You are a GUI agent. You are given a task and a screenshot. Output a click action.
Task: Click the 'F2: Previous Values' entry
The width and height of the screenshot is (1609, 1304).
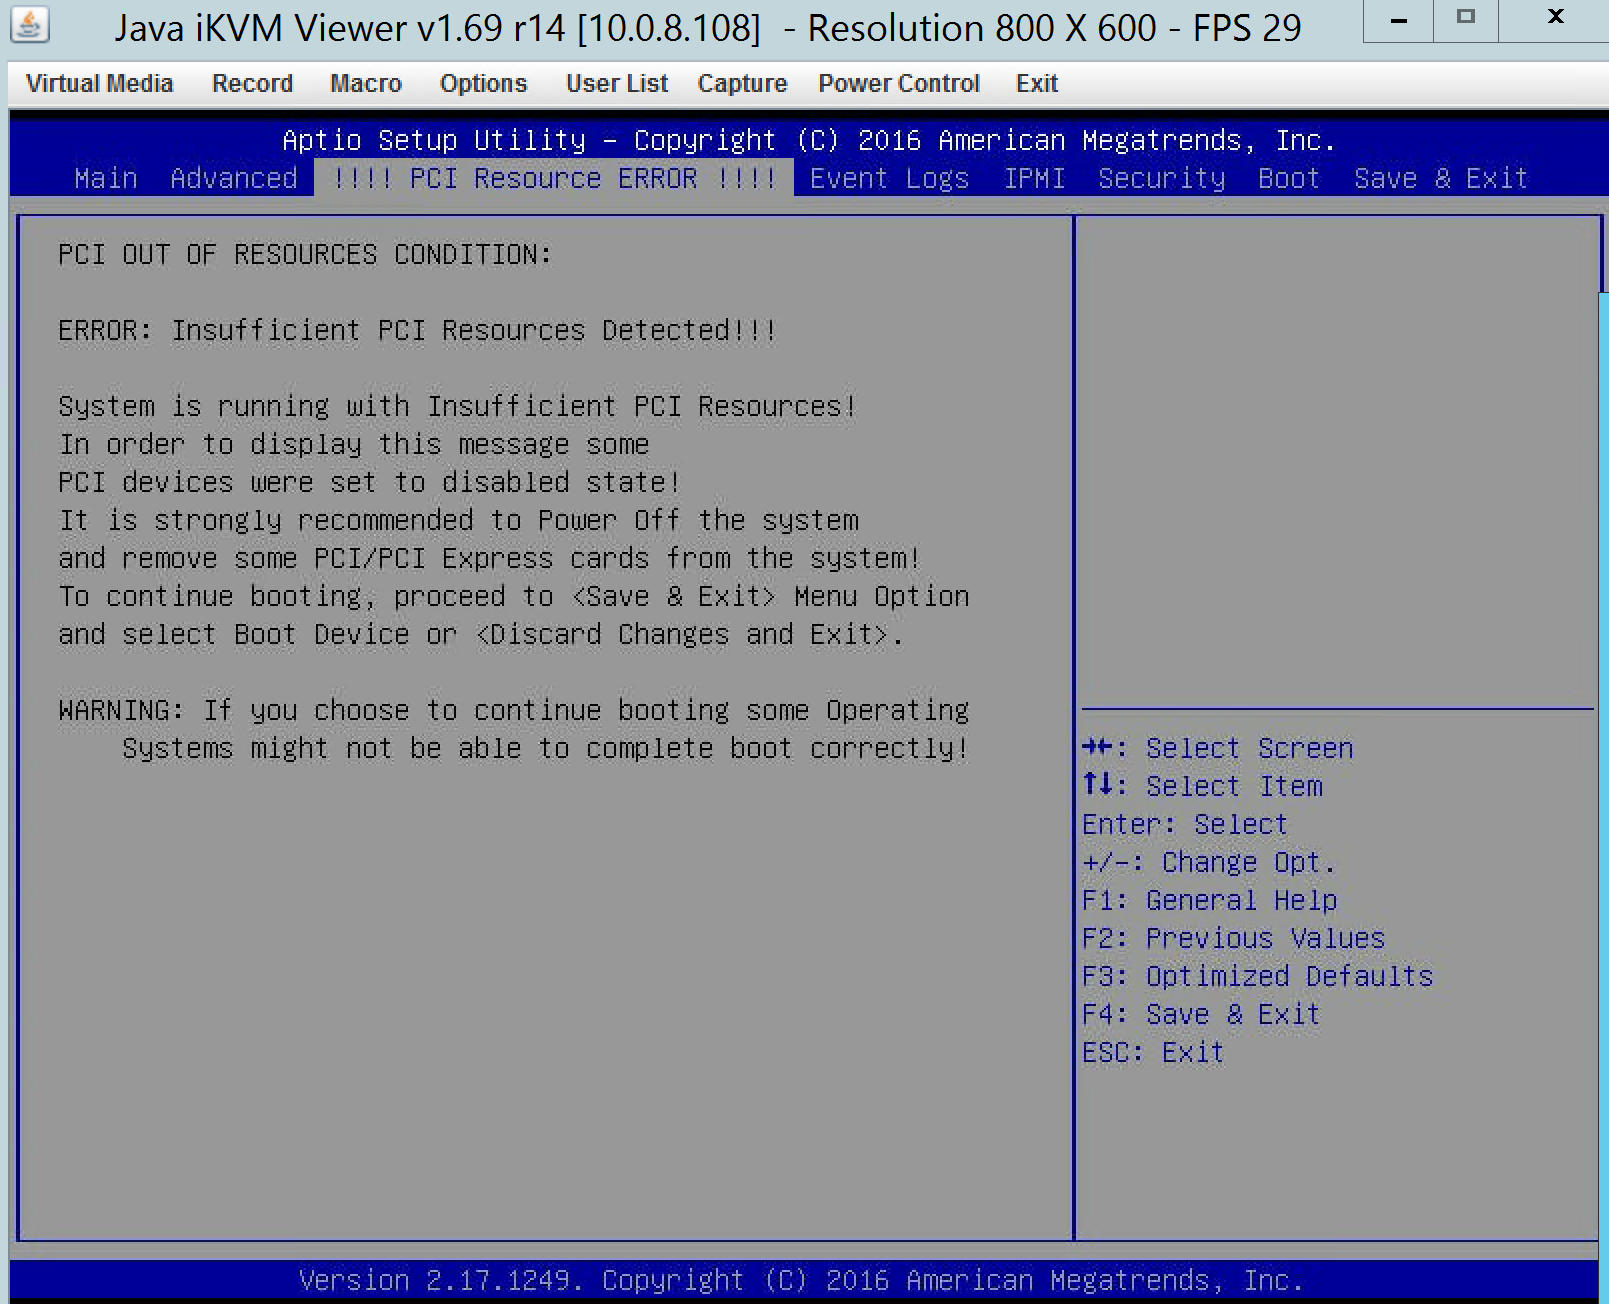tap(1234, 938)
